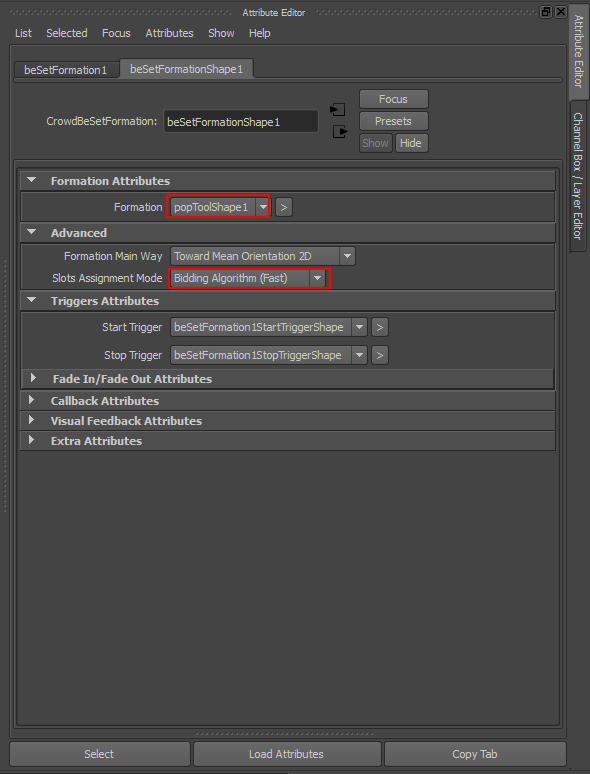Viewport: 590px width, 774px height.
Task: Open the Attributes menu
Action: 169,33
